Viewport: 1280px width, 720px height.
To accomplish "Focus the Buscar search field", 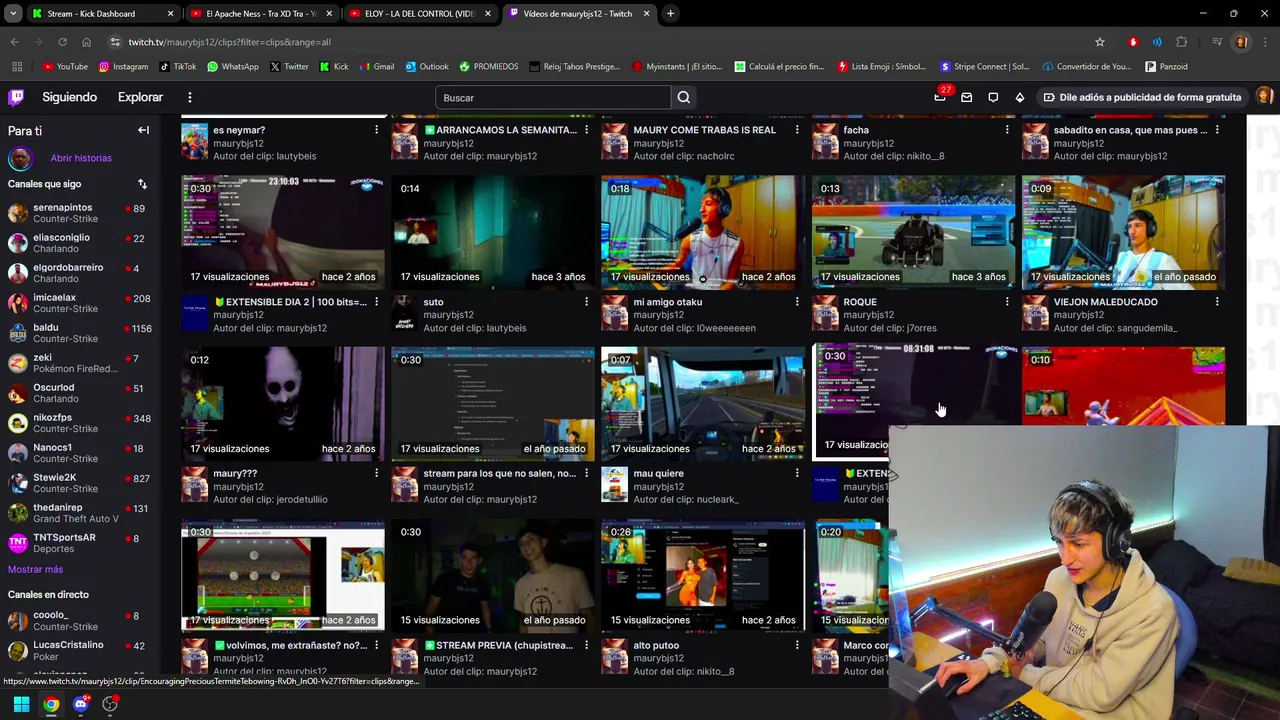I will pyautogui.click(x=553, y=98).
